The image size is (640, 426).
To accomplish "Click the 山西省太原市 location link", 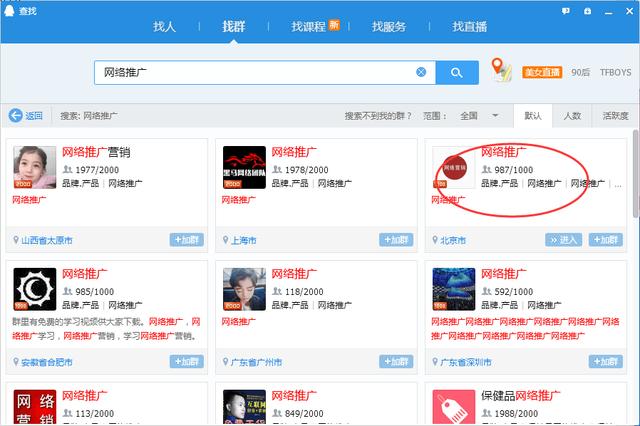I will point(47,240).
